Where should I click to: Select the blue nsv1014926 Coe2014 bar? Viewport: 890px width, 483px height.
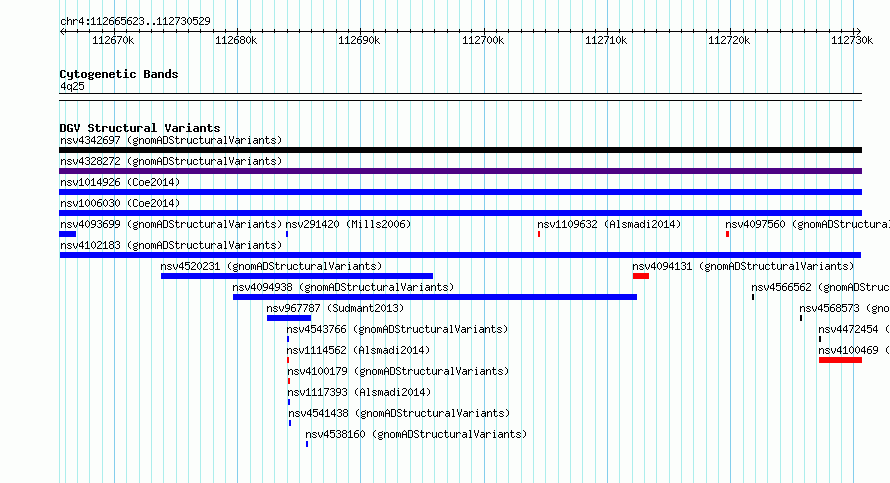click(x=460, y=192)
